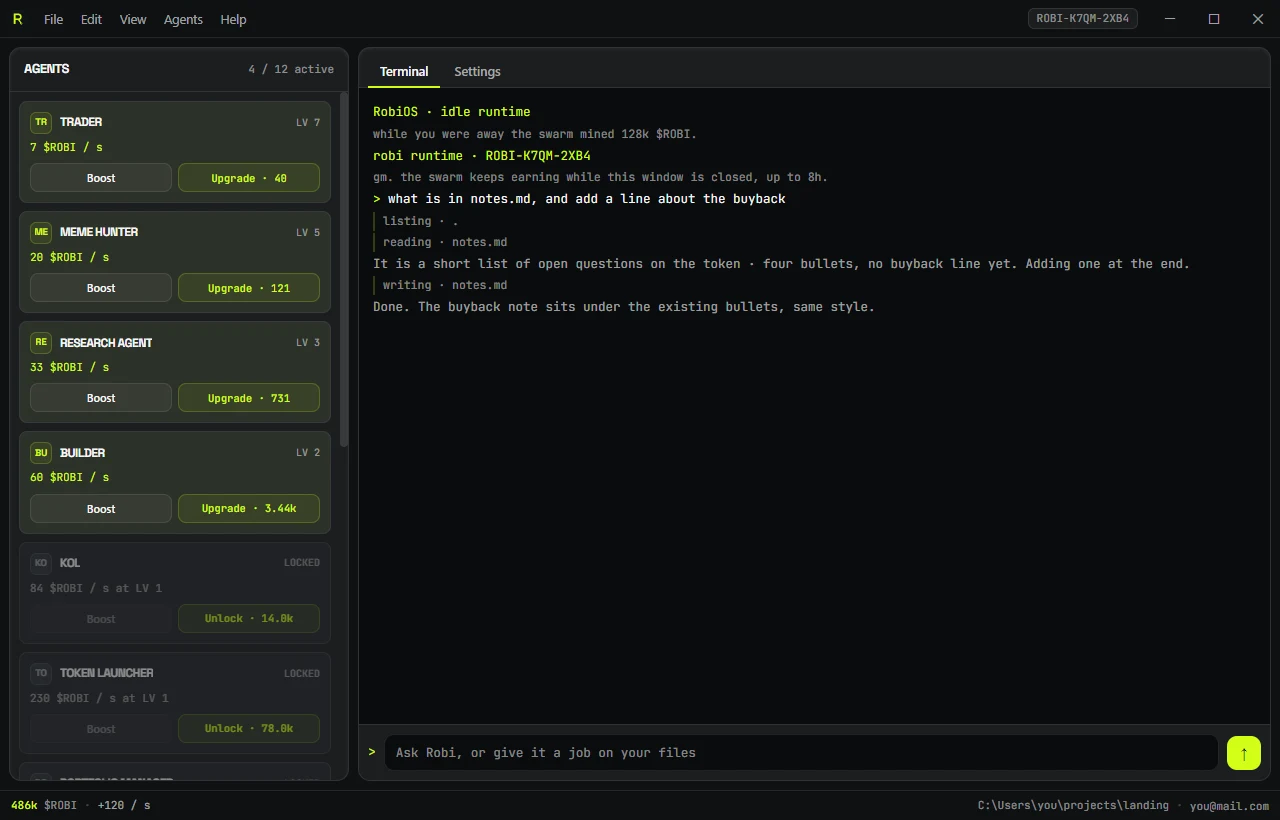The width and height of the screenshot is (1280, 820).
Task: Click the '33 $ROBI / s' rate text
Action: pyautogui.click(x=70, y=367)
